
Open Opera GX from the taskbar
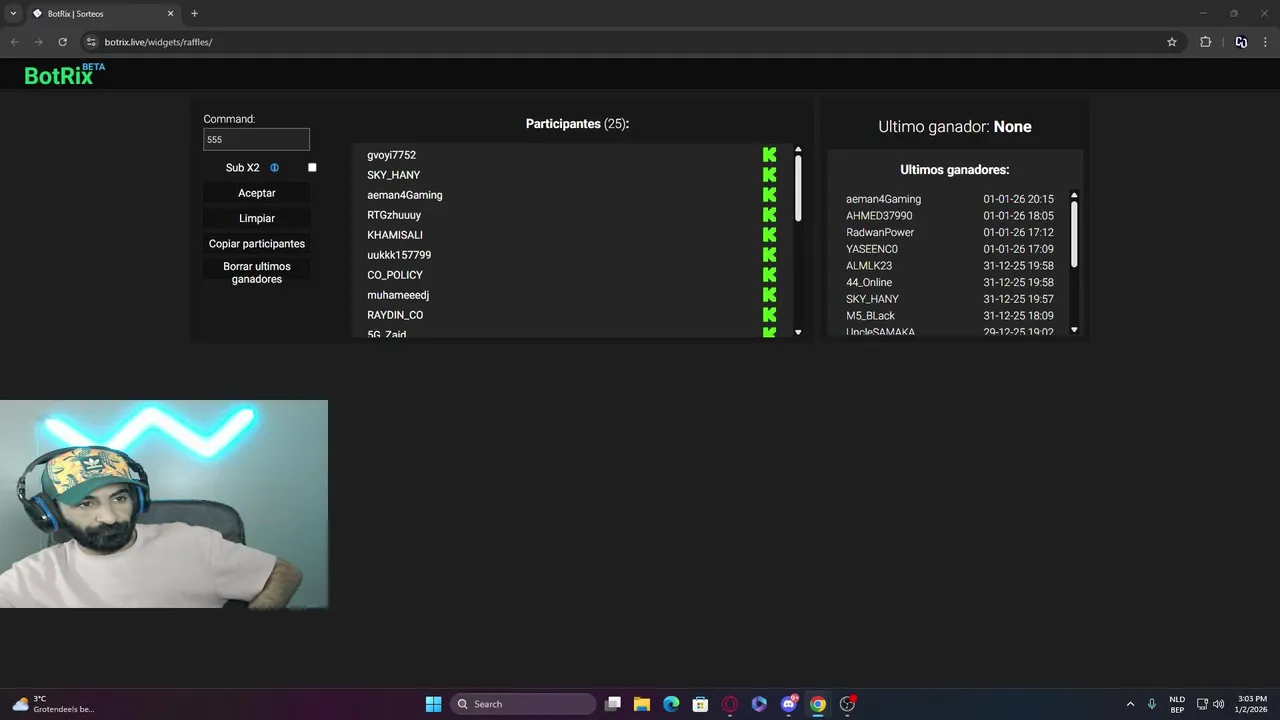(730, 704)
